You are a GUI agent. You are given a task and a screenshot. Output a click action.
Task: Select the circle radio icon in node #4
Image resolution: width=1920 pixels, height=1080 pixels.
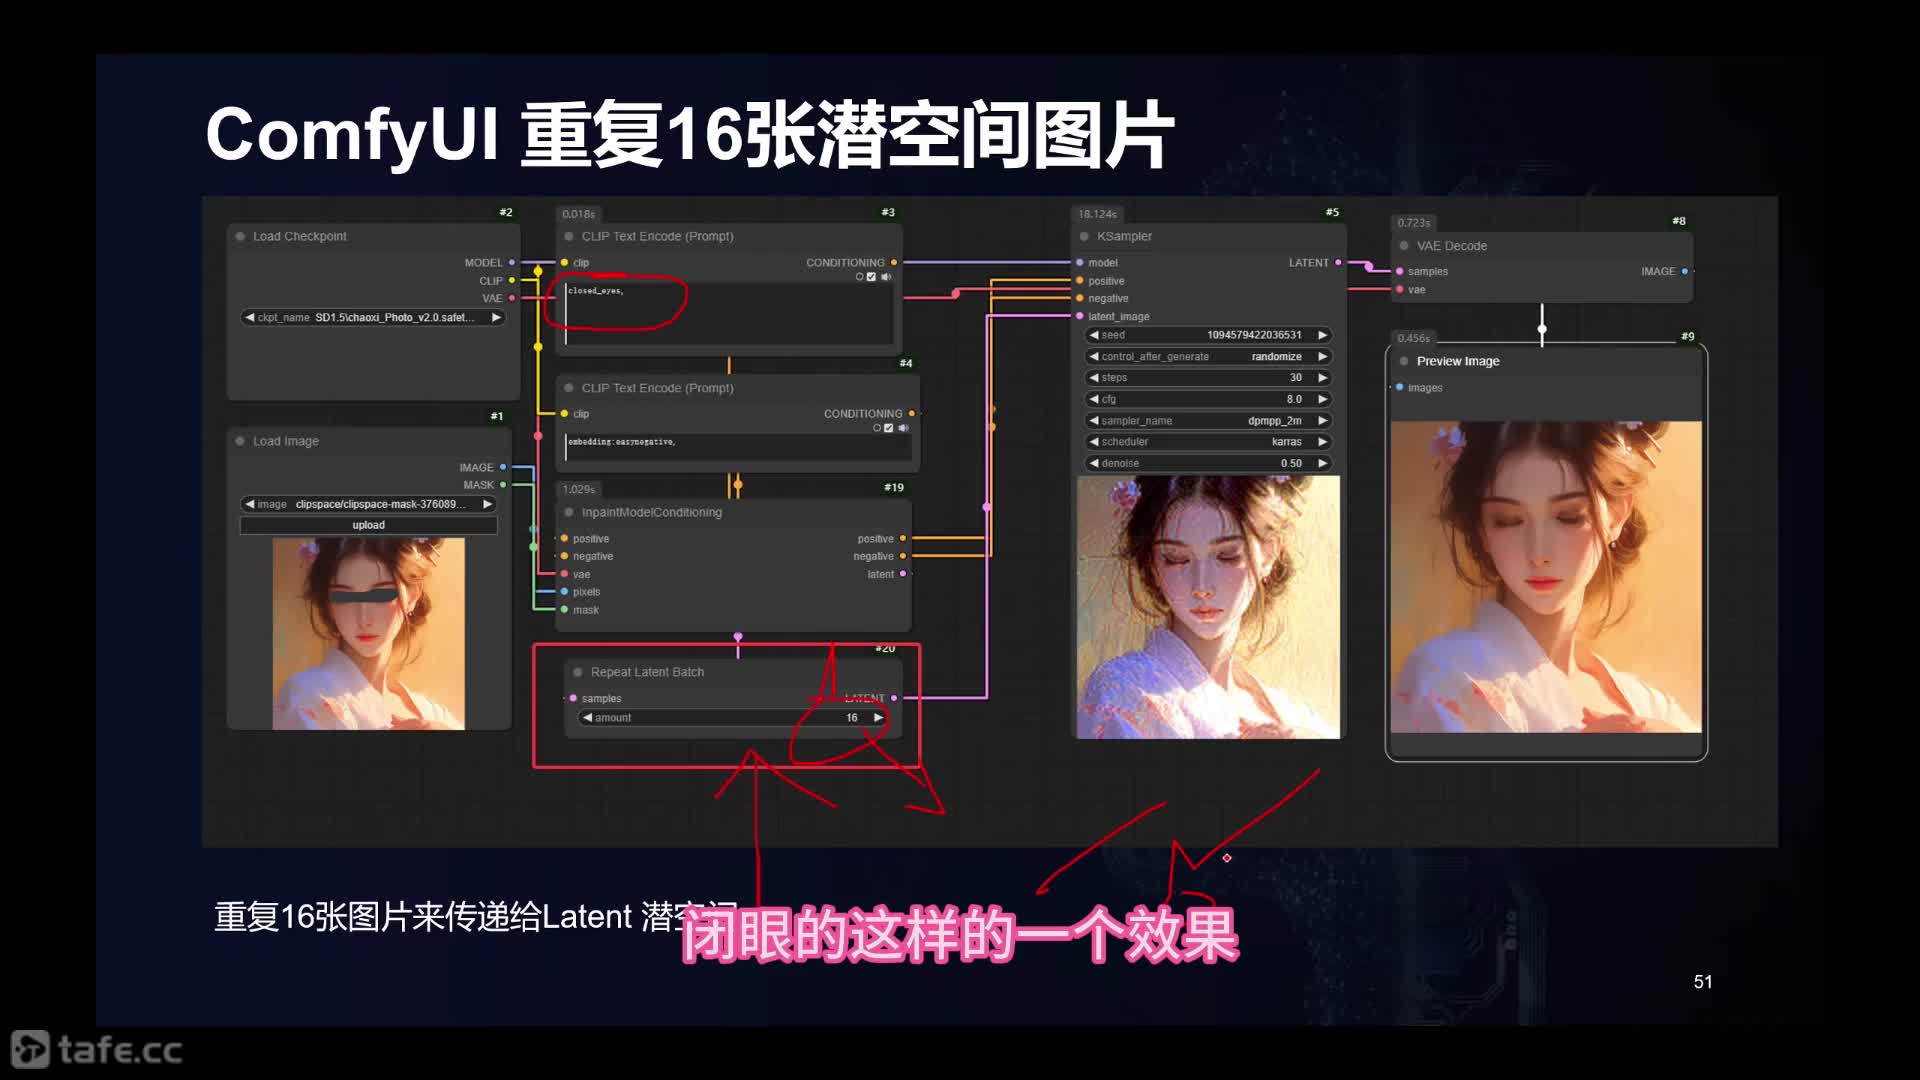pos(877,428)
